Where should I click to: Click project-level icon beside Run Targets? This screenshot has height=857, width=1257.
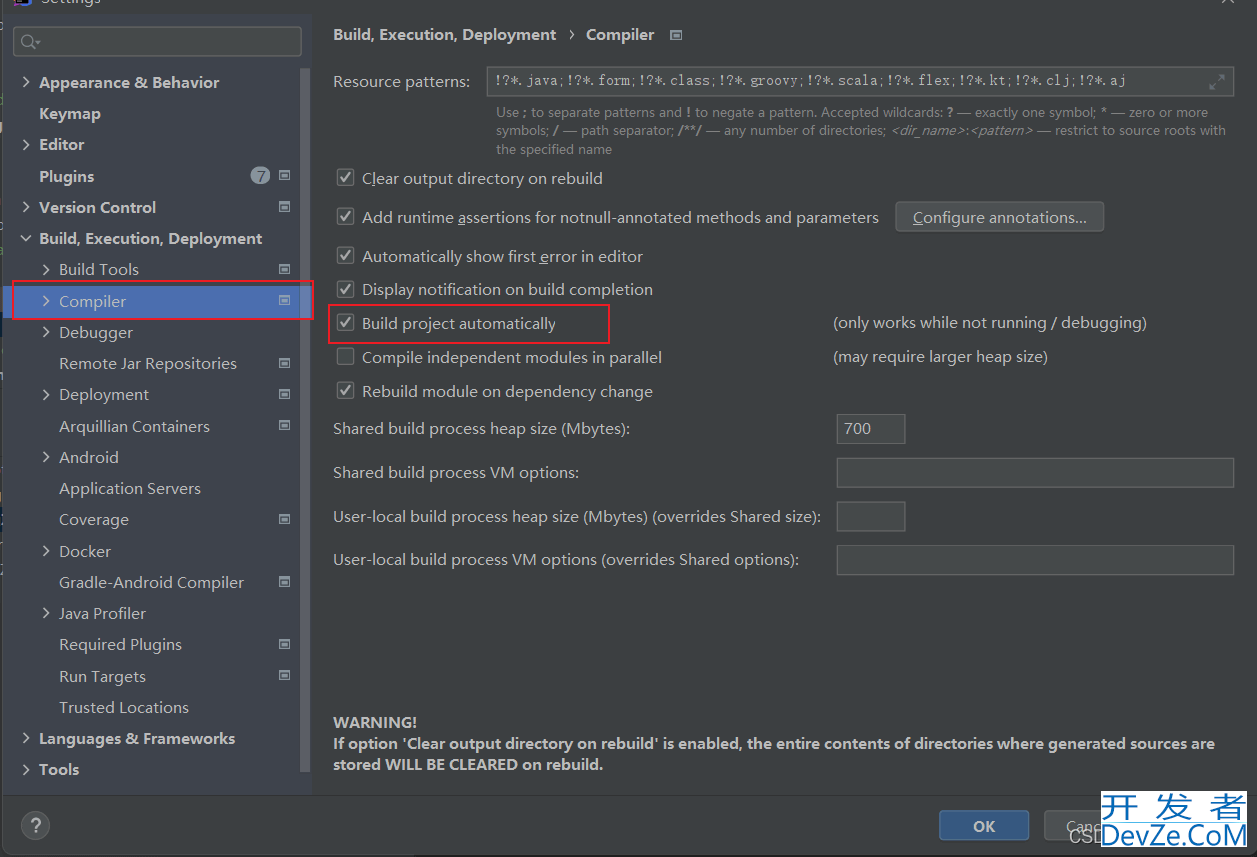click(284, 676)
